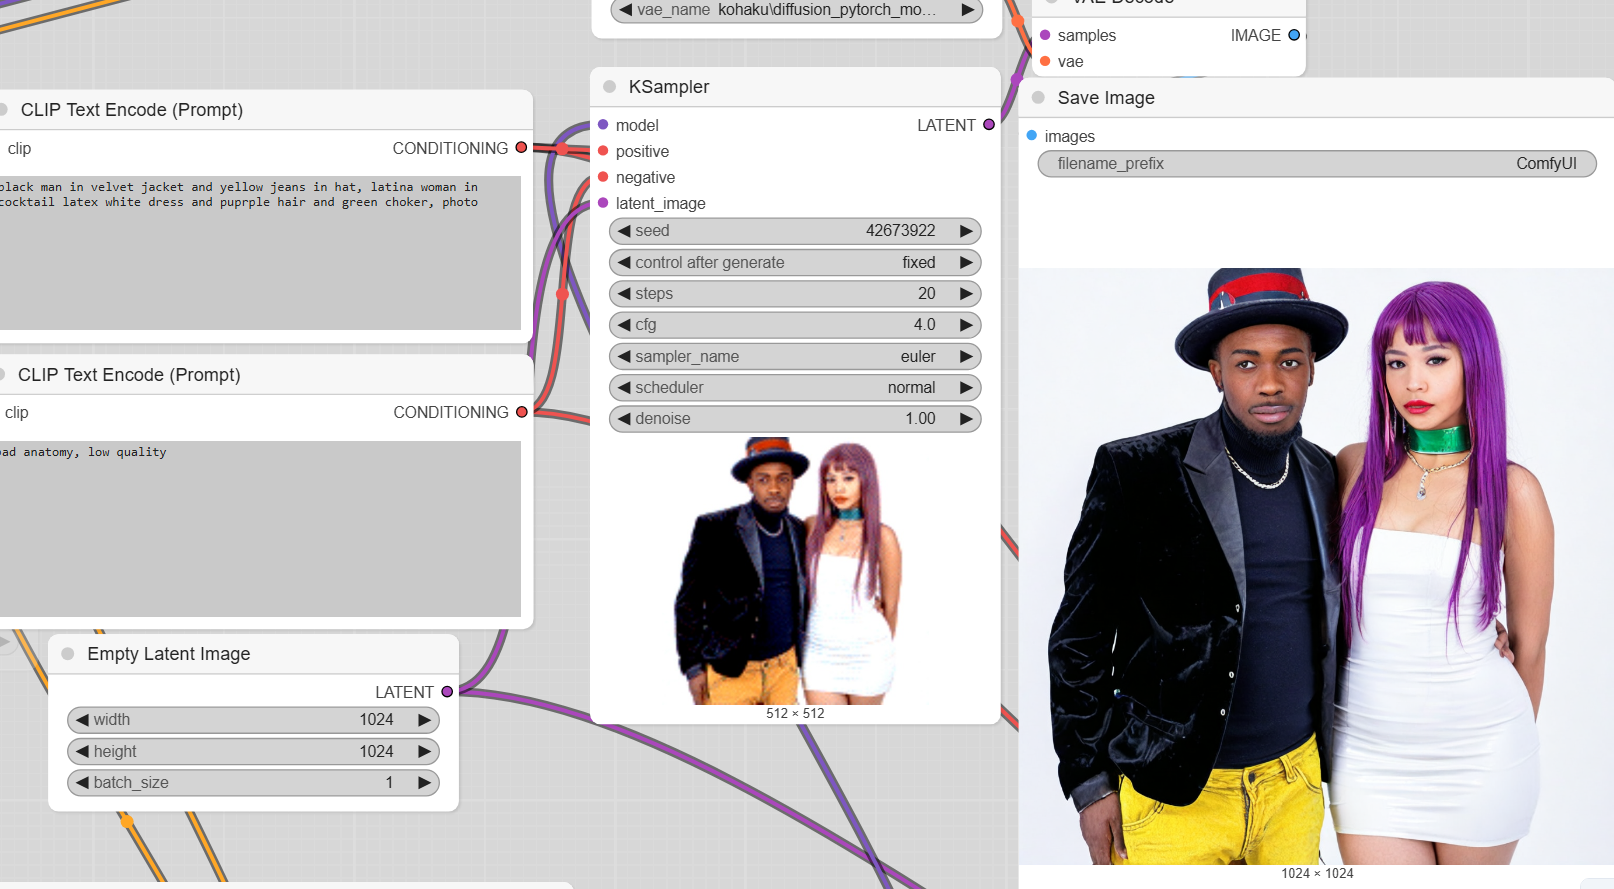This screenshot has height=889, width=1614.
Task: Click the upper CLIP Text Encode title
Action: (x=132, y=110)
